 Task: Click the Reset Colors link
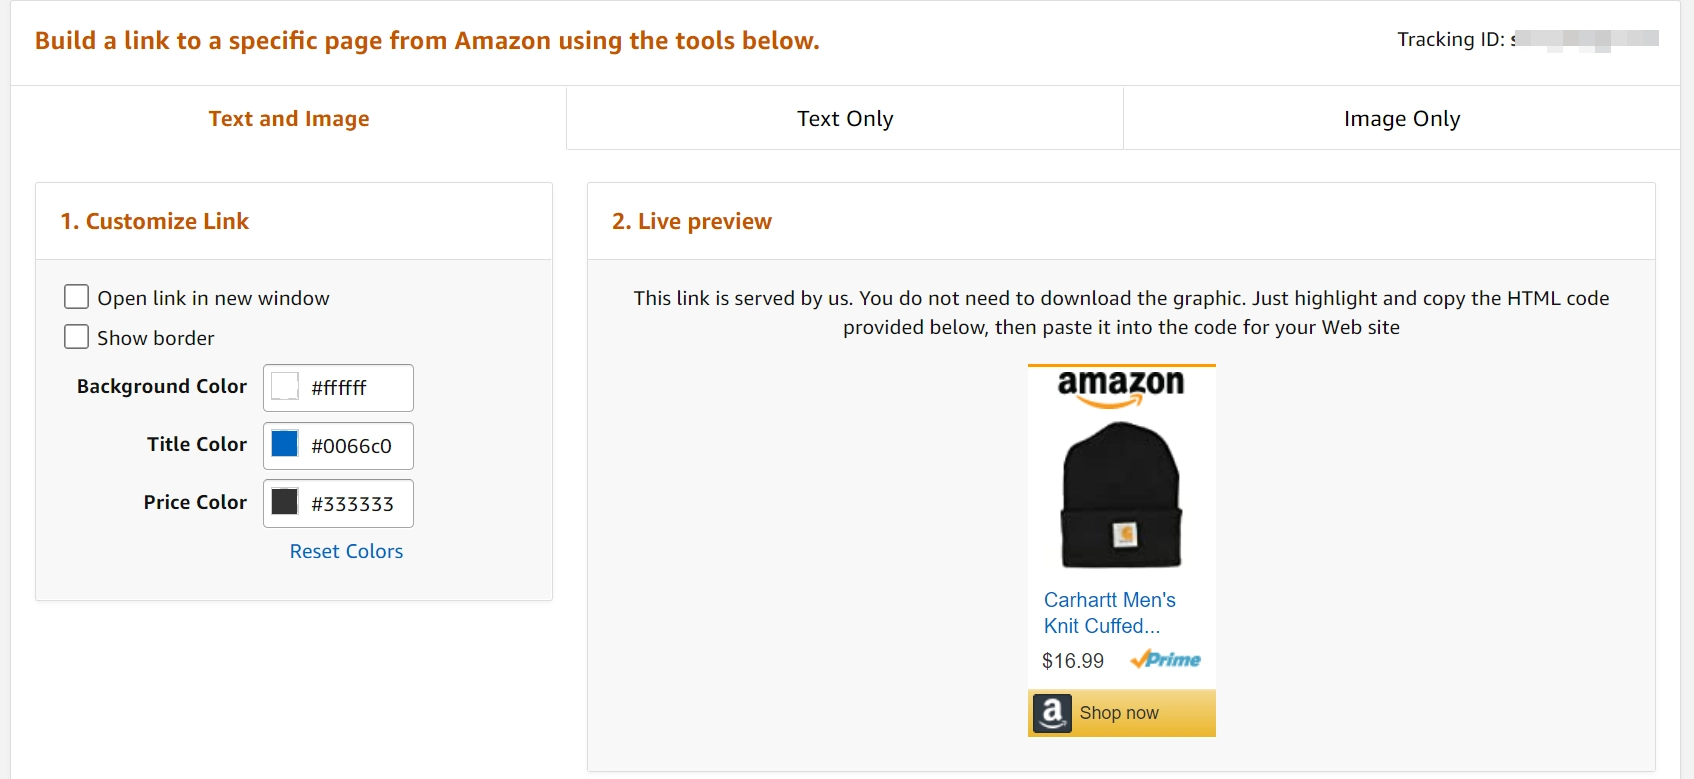[346, 551]
